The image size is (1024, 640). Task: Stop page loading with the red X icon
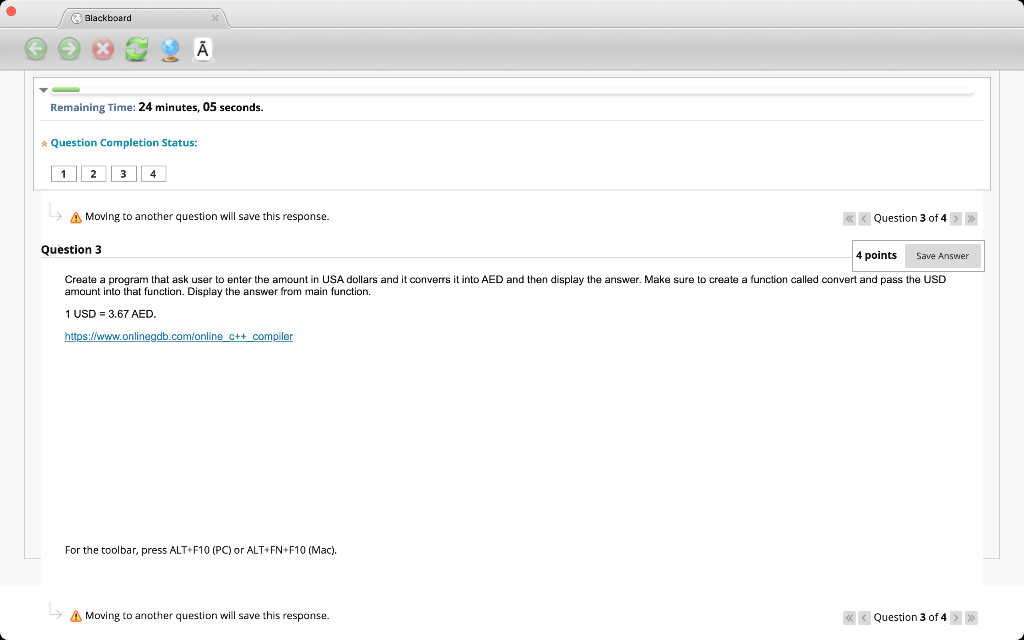[x=103, y=49]
